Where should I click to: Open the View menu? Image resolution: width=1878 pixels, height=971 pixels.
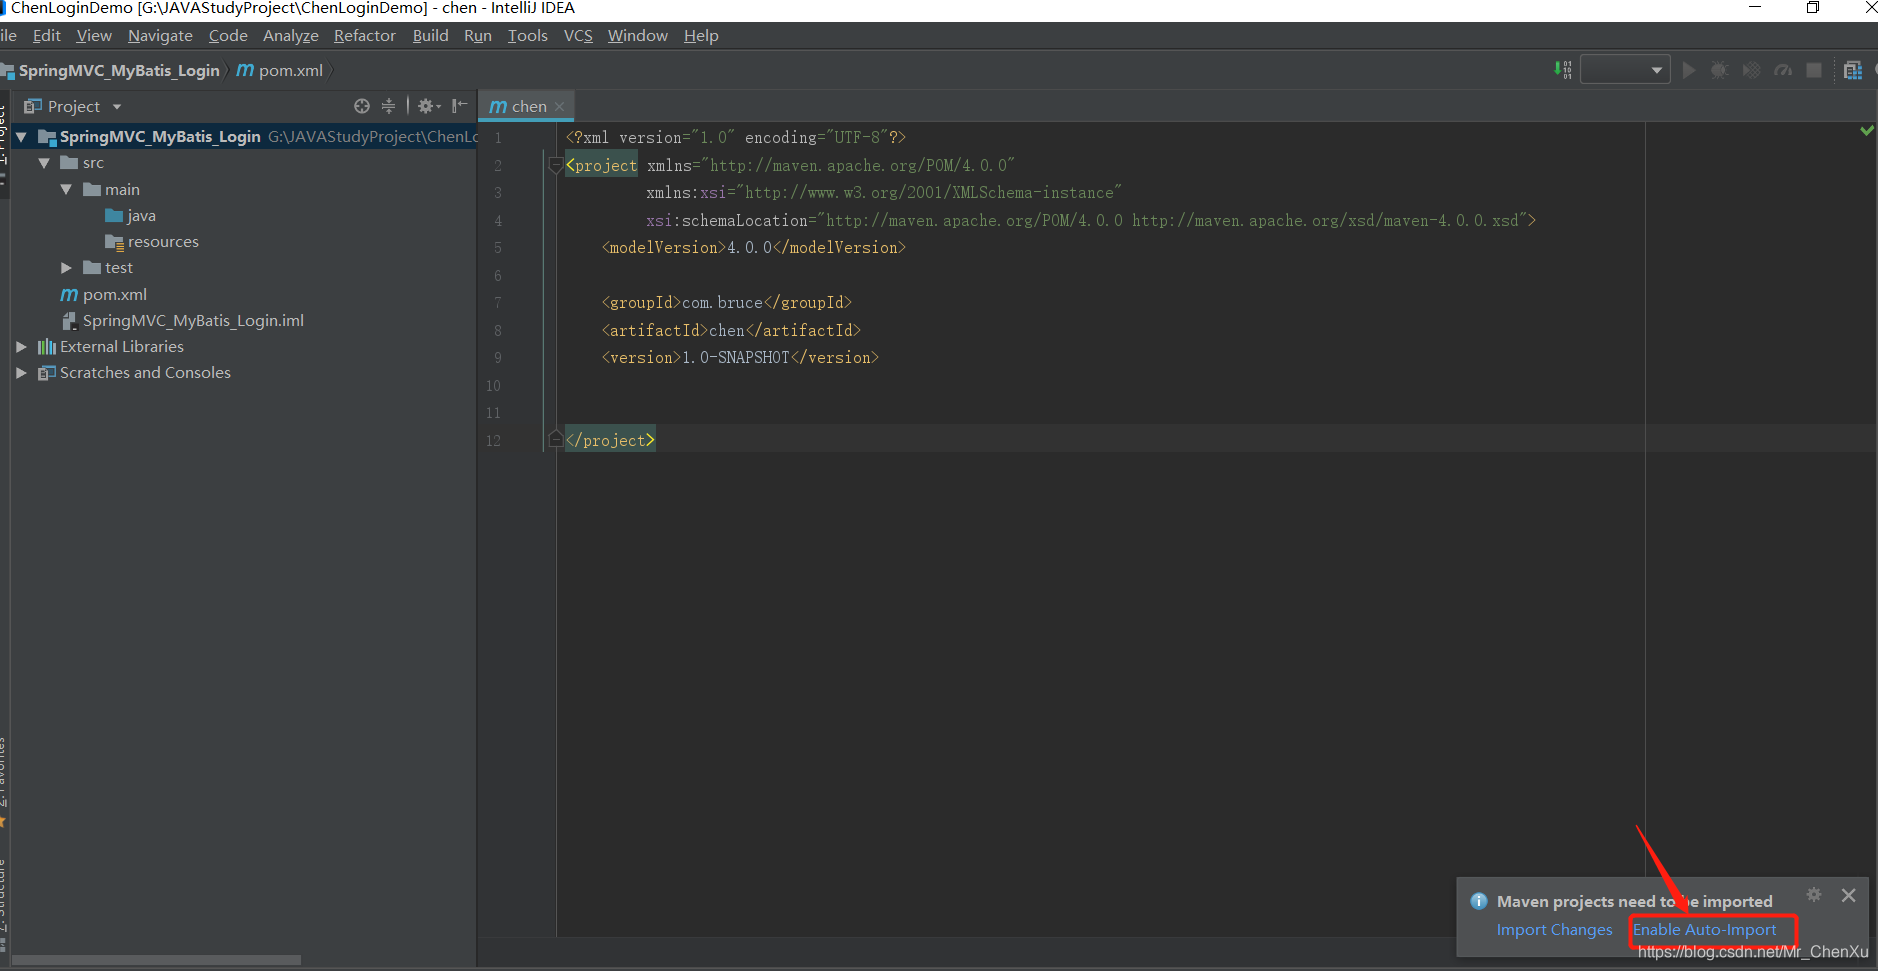(94, 36)
